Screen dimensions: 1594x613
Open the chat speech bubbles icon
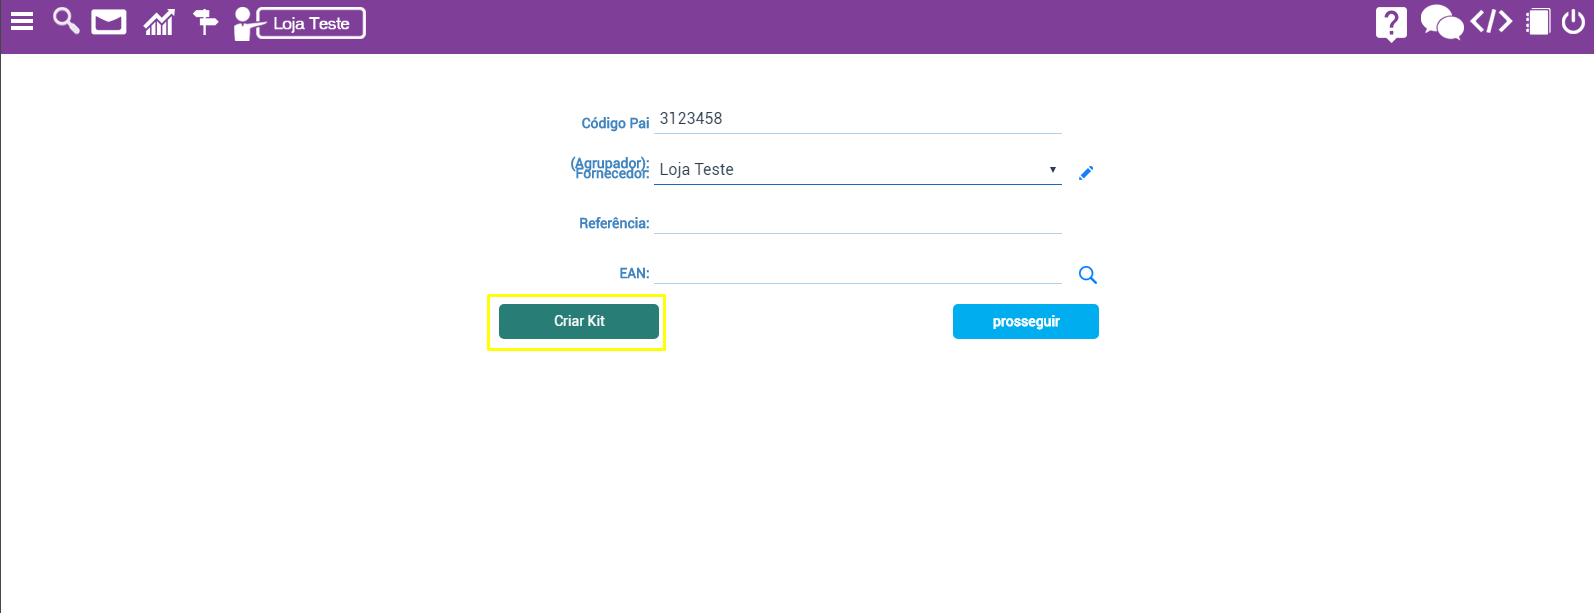[x=1441, y=22]
